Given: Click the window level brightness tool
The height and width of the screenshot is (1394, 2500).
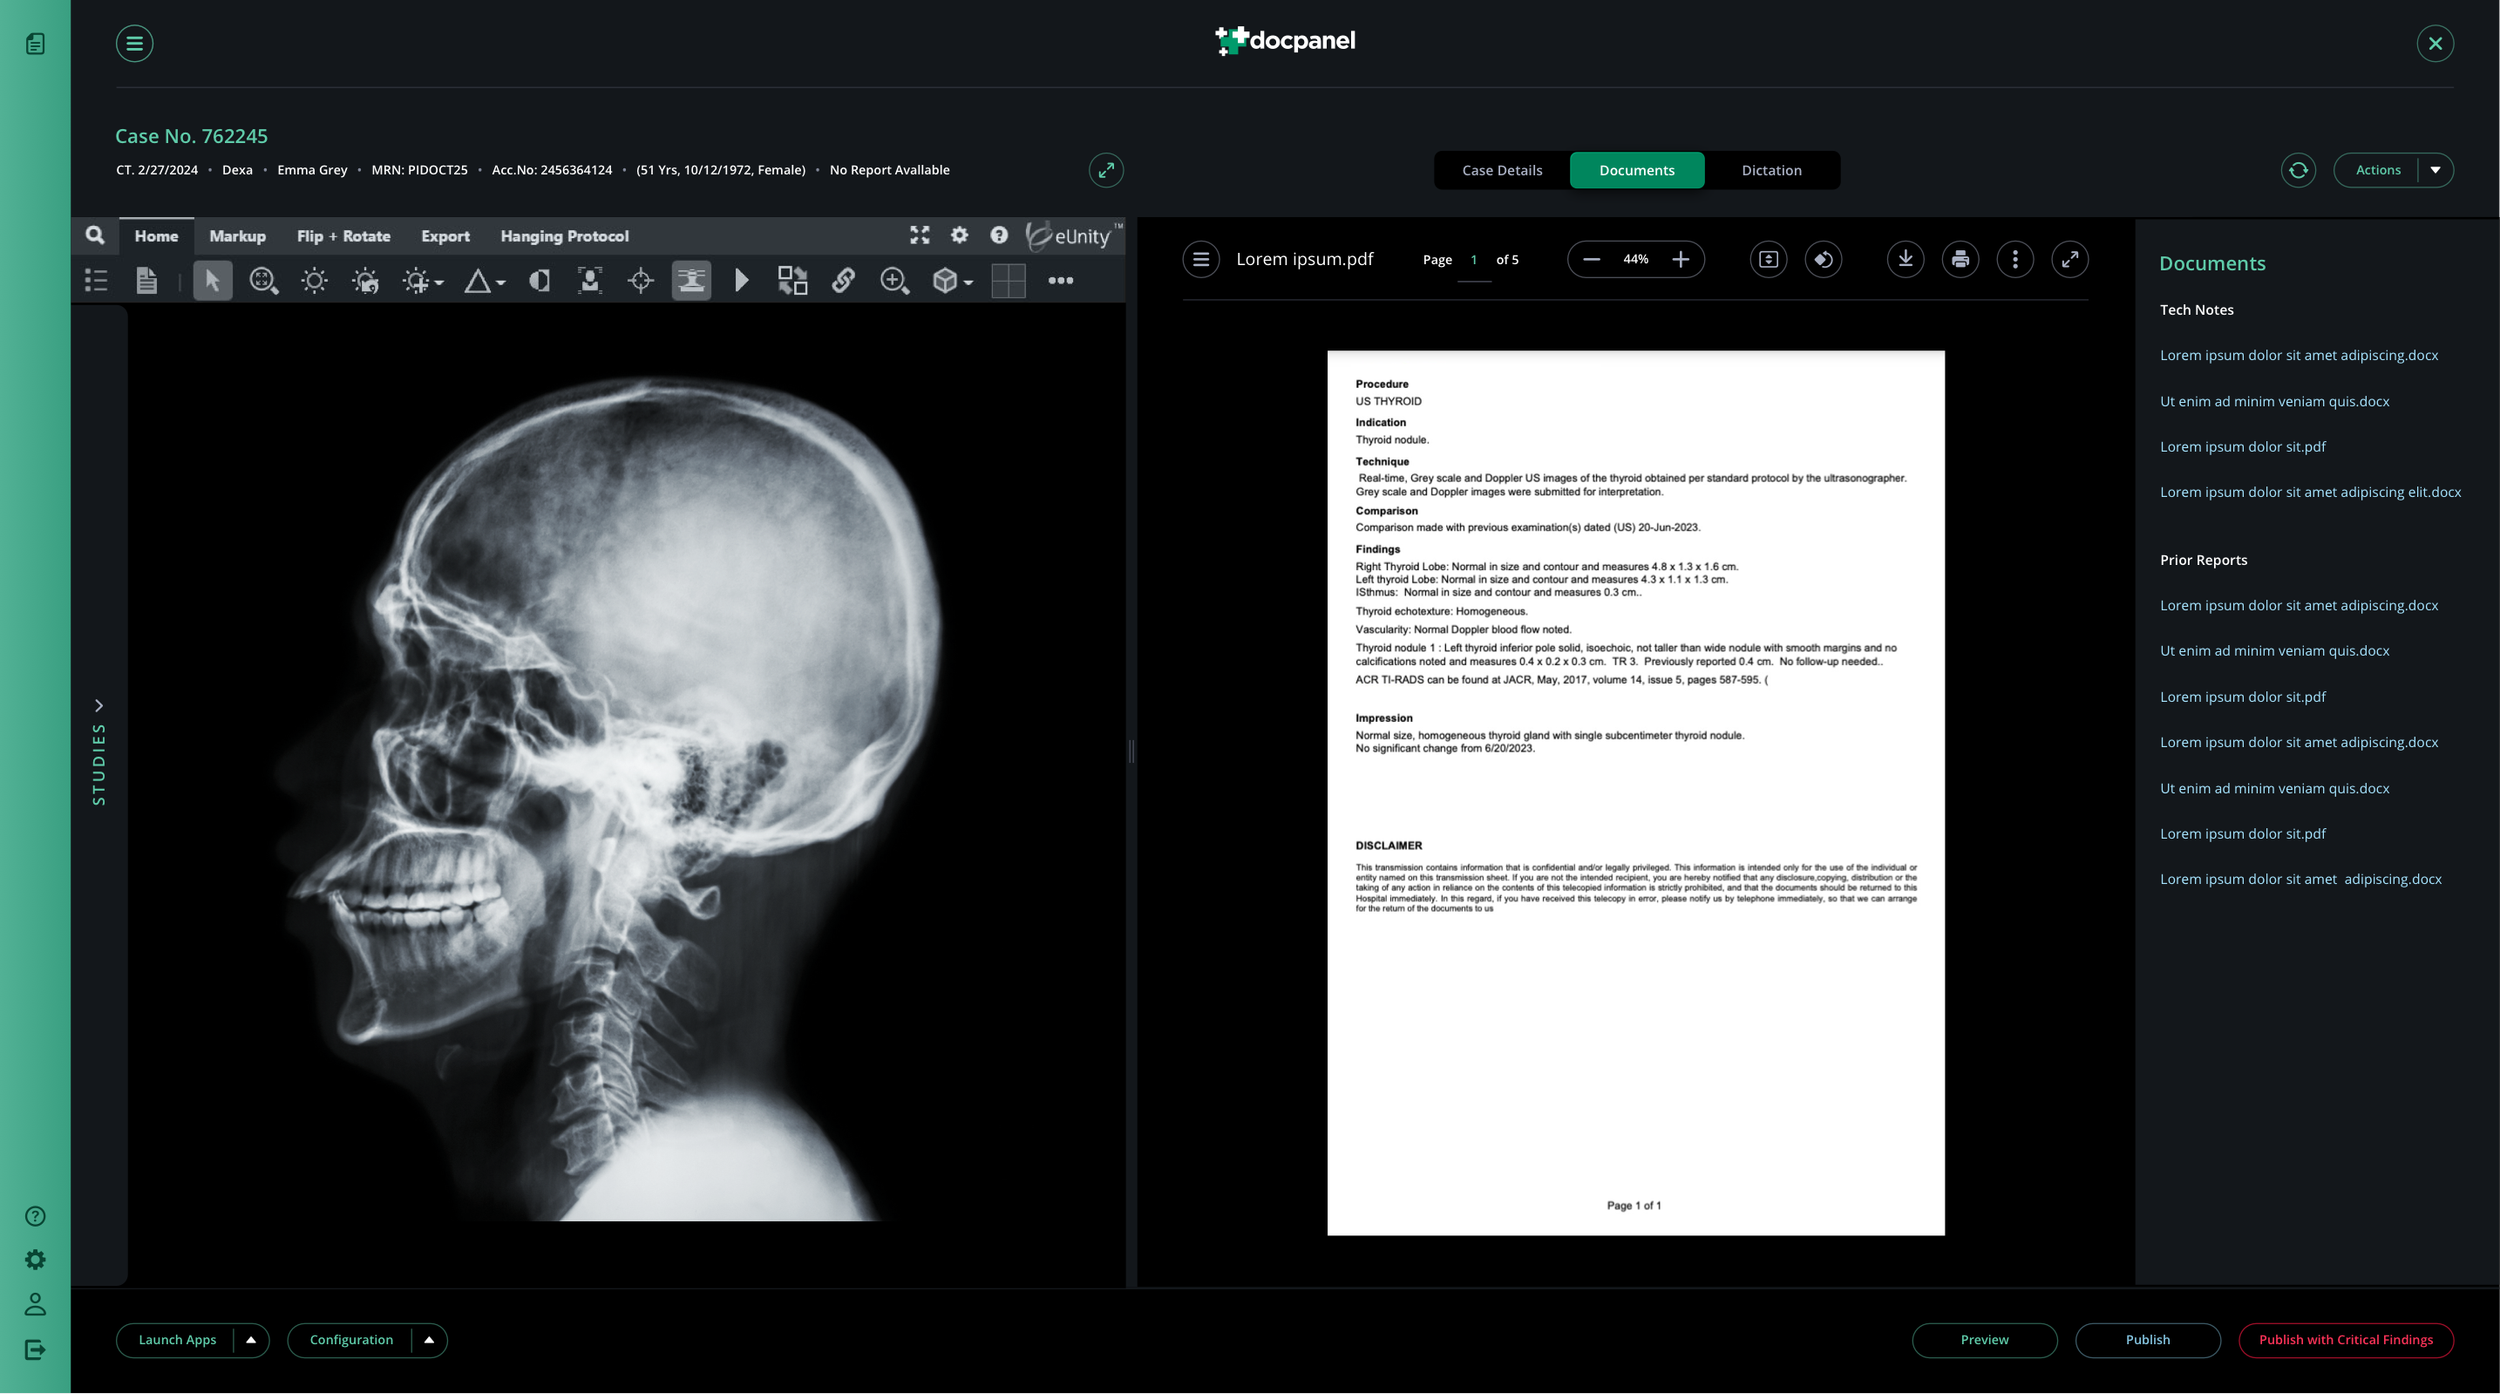Looking at the screenshot, I should 314,281.
